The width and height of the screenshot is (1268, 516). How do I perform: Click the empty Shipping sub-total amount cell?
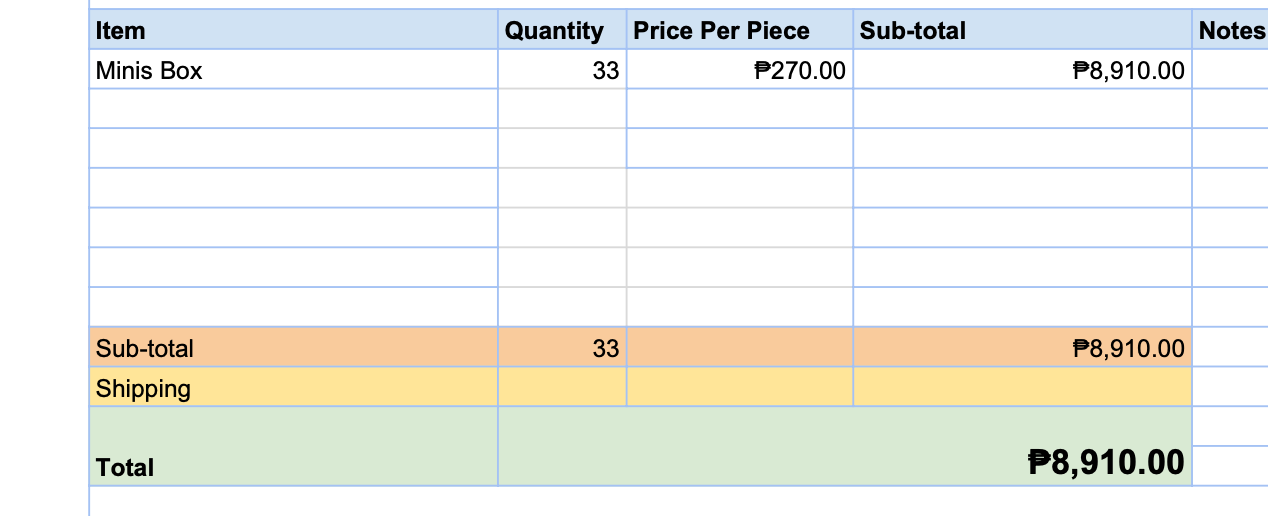click(x=1022, y=388)
